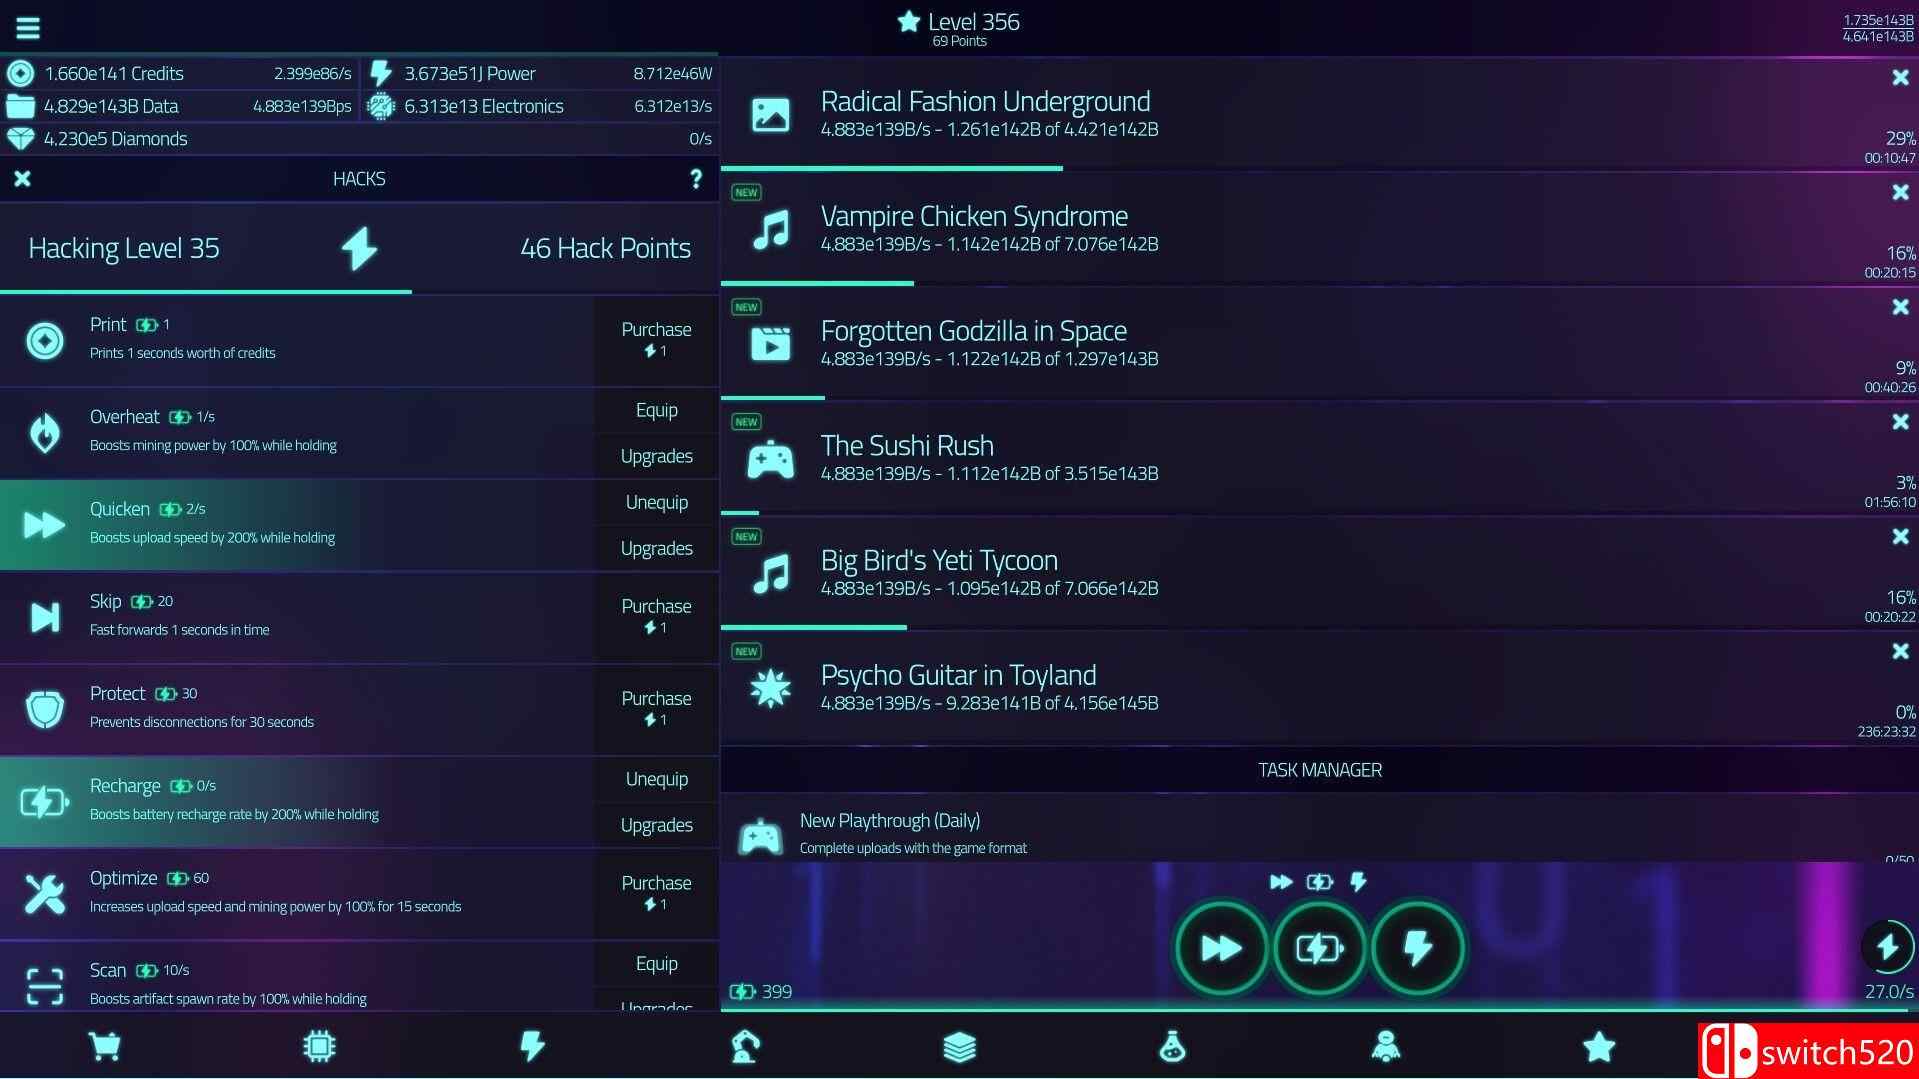Screen dimensions: 1919x1079
Task: Unequip the Quicken hack
Action: click(656, 502)
